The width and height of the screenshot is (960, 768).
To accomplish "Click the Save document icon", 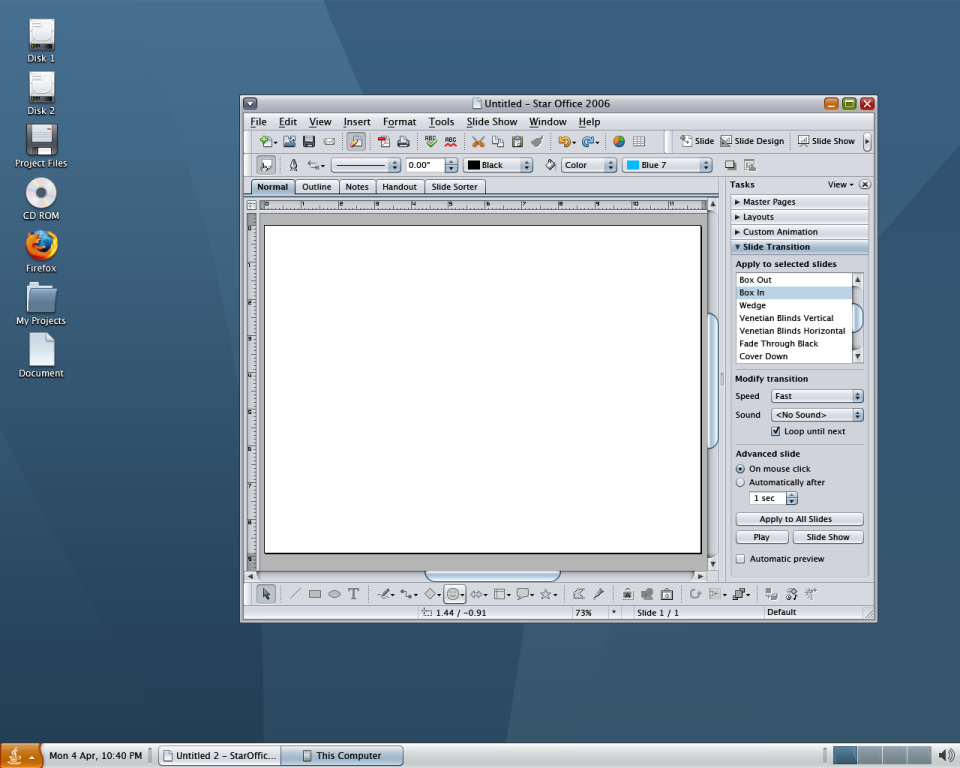I will [309, 142].
